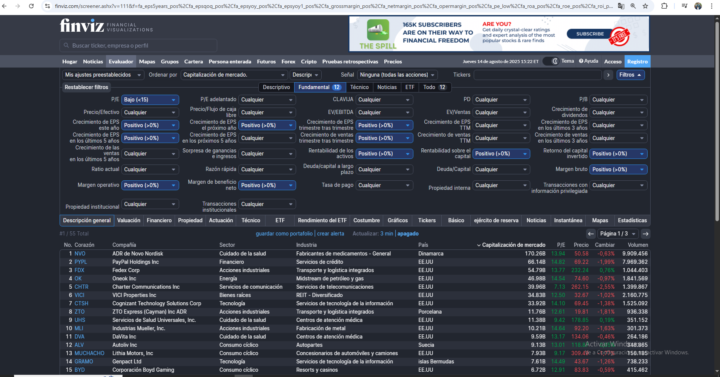This screenshot has height=377, width=720.
Task: Open Futuros in main navigation
Action: point(266,62)
